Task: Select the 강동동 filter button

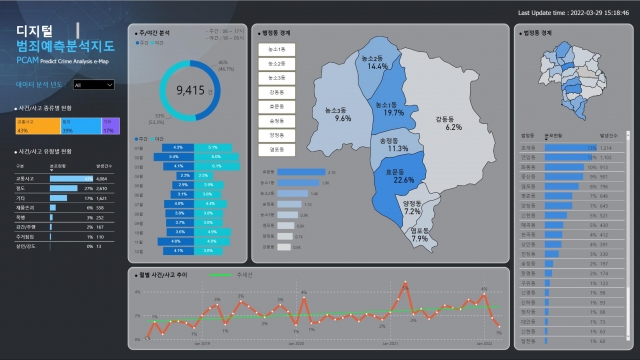Action: click(x=276, y=93)
